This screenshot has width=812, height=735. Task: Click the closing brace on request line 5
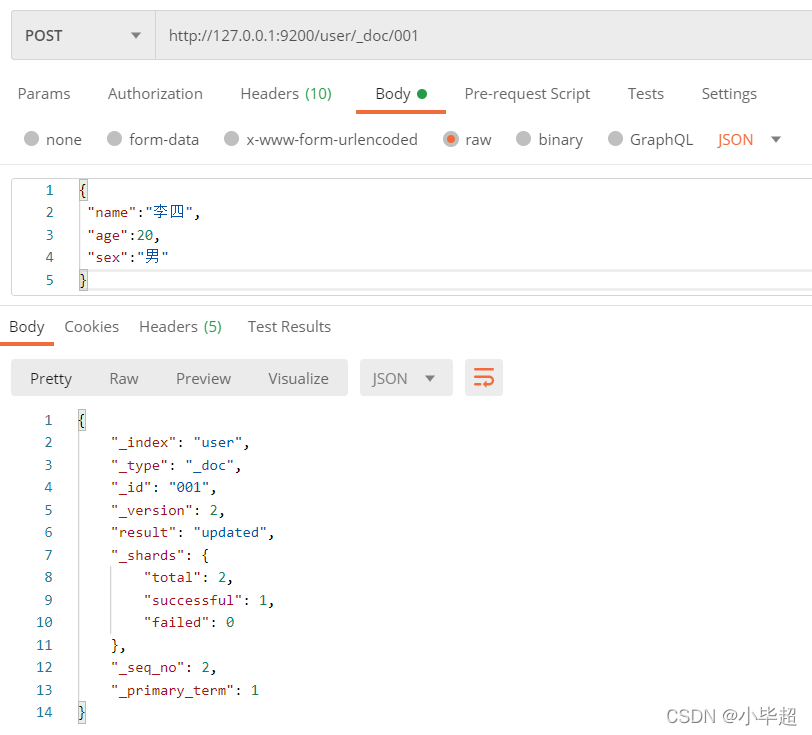pos(83,280)
